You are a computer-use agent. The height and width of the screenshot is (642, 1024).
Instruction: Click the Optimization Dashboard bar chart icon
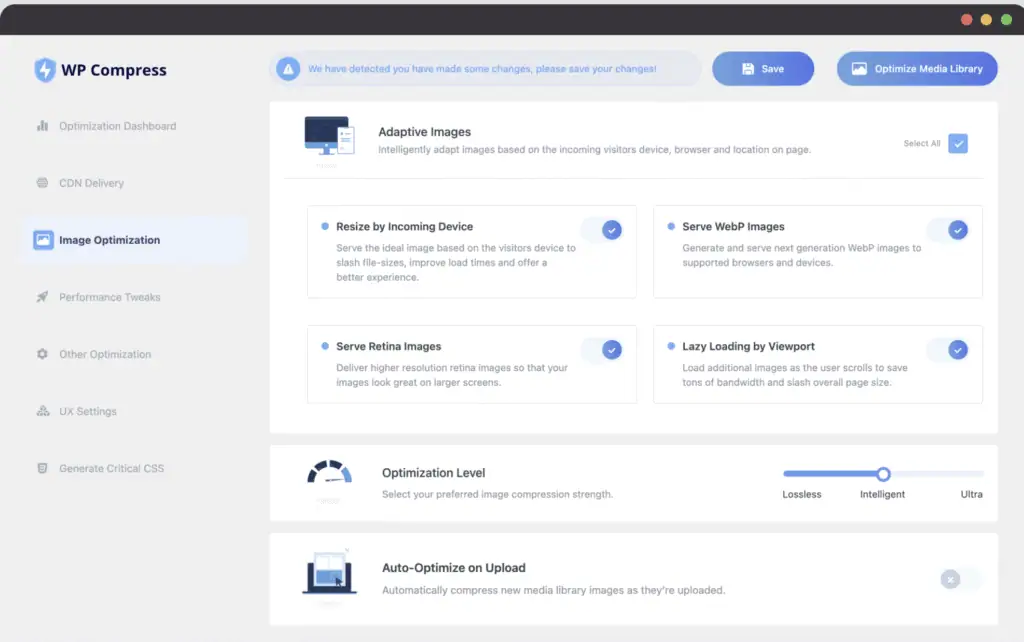42,126
